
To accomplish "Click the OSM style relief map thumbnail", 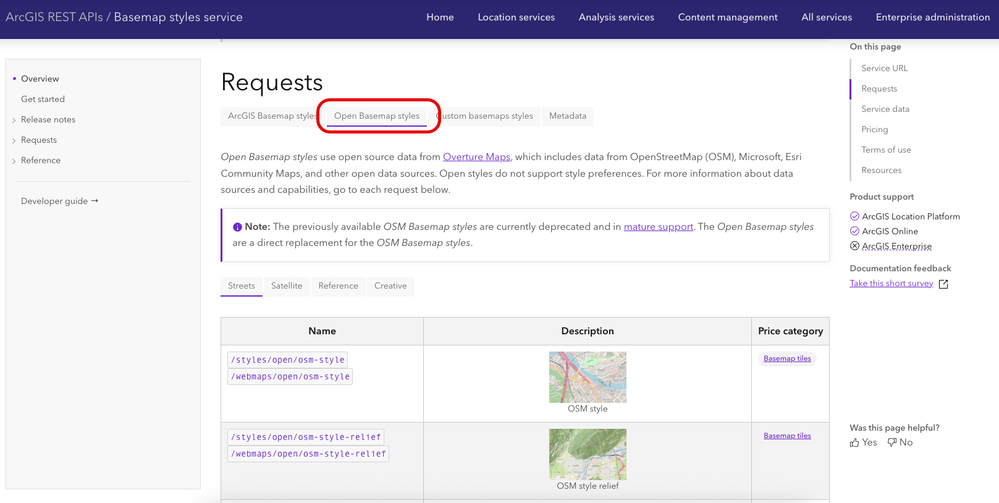I will 587,455.
